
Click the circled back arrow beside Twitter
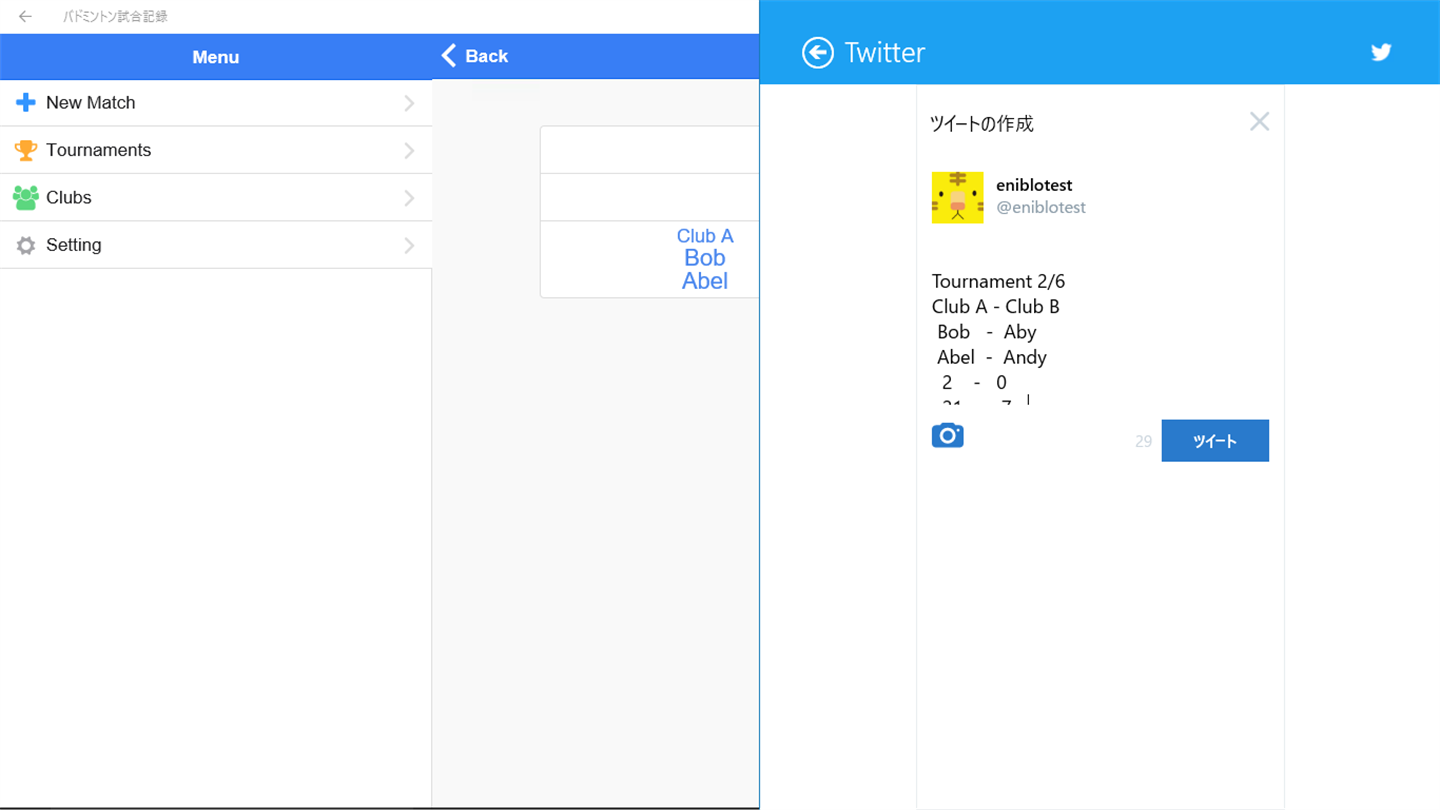tap(818, 53)
